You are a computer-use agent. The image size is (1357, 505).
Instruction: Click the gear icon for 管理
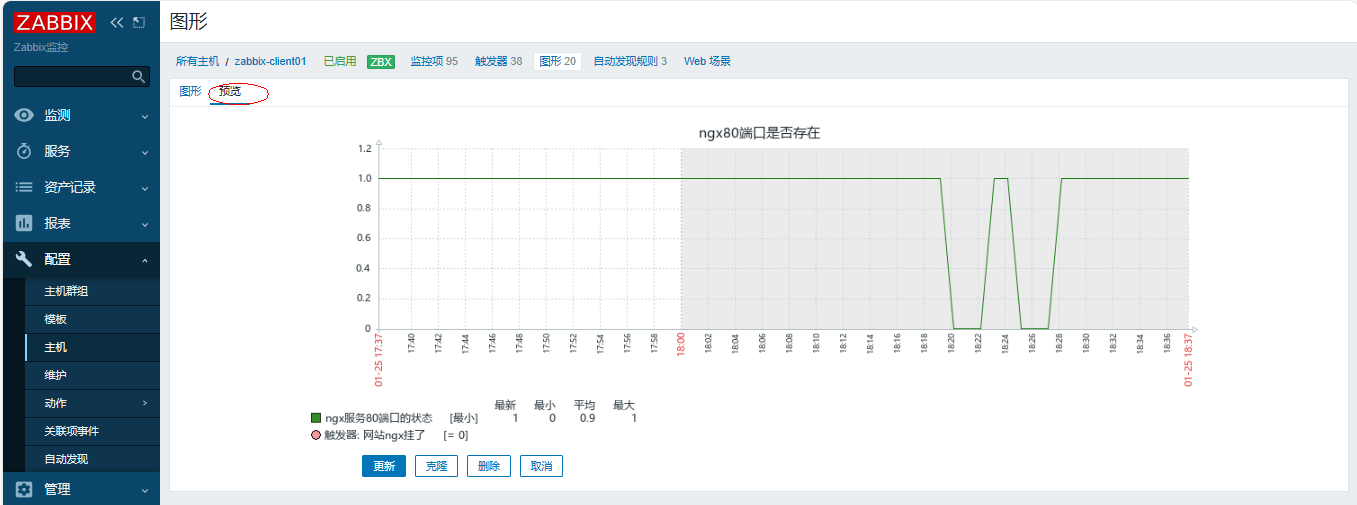(24, 489)
